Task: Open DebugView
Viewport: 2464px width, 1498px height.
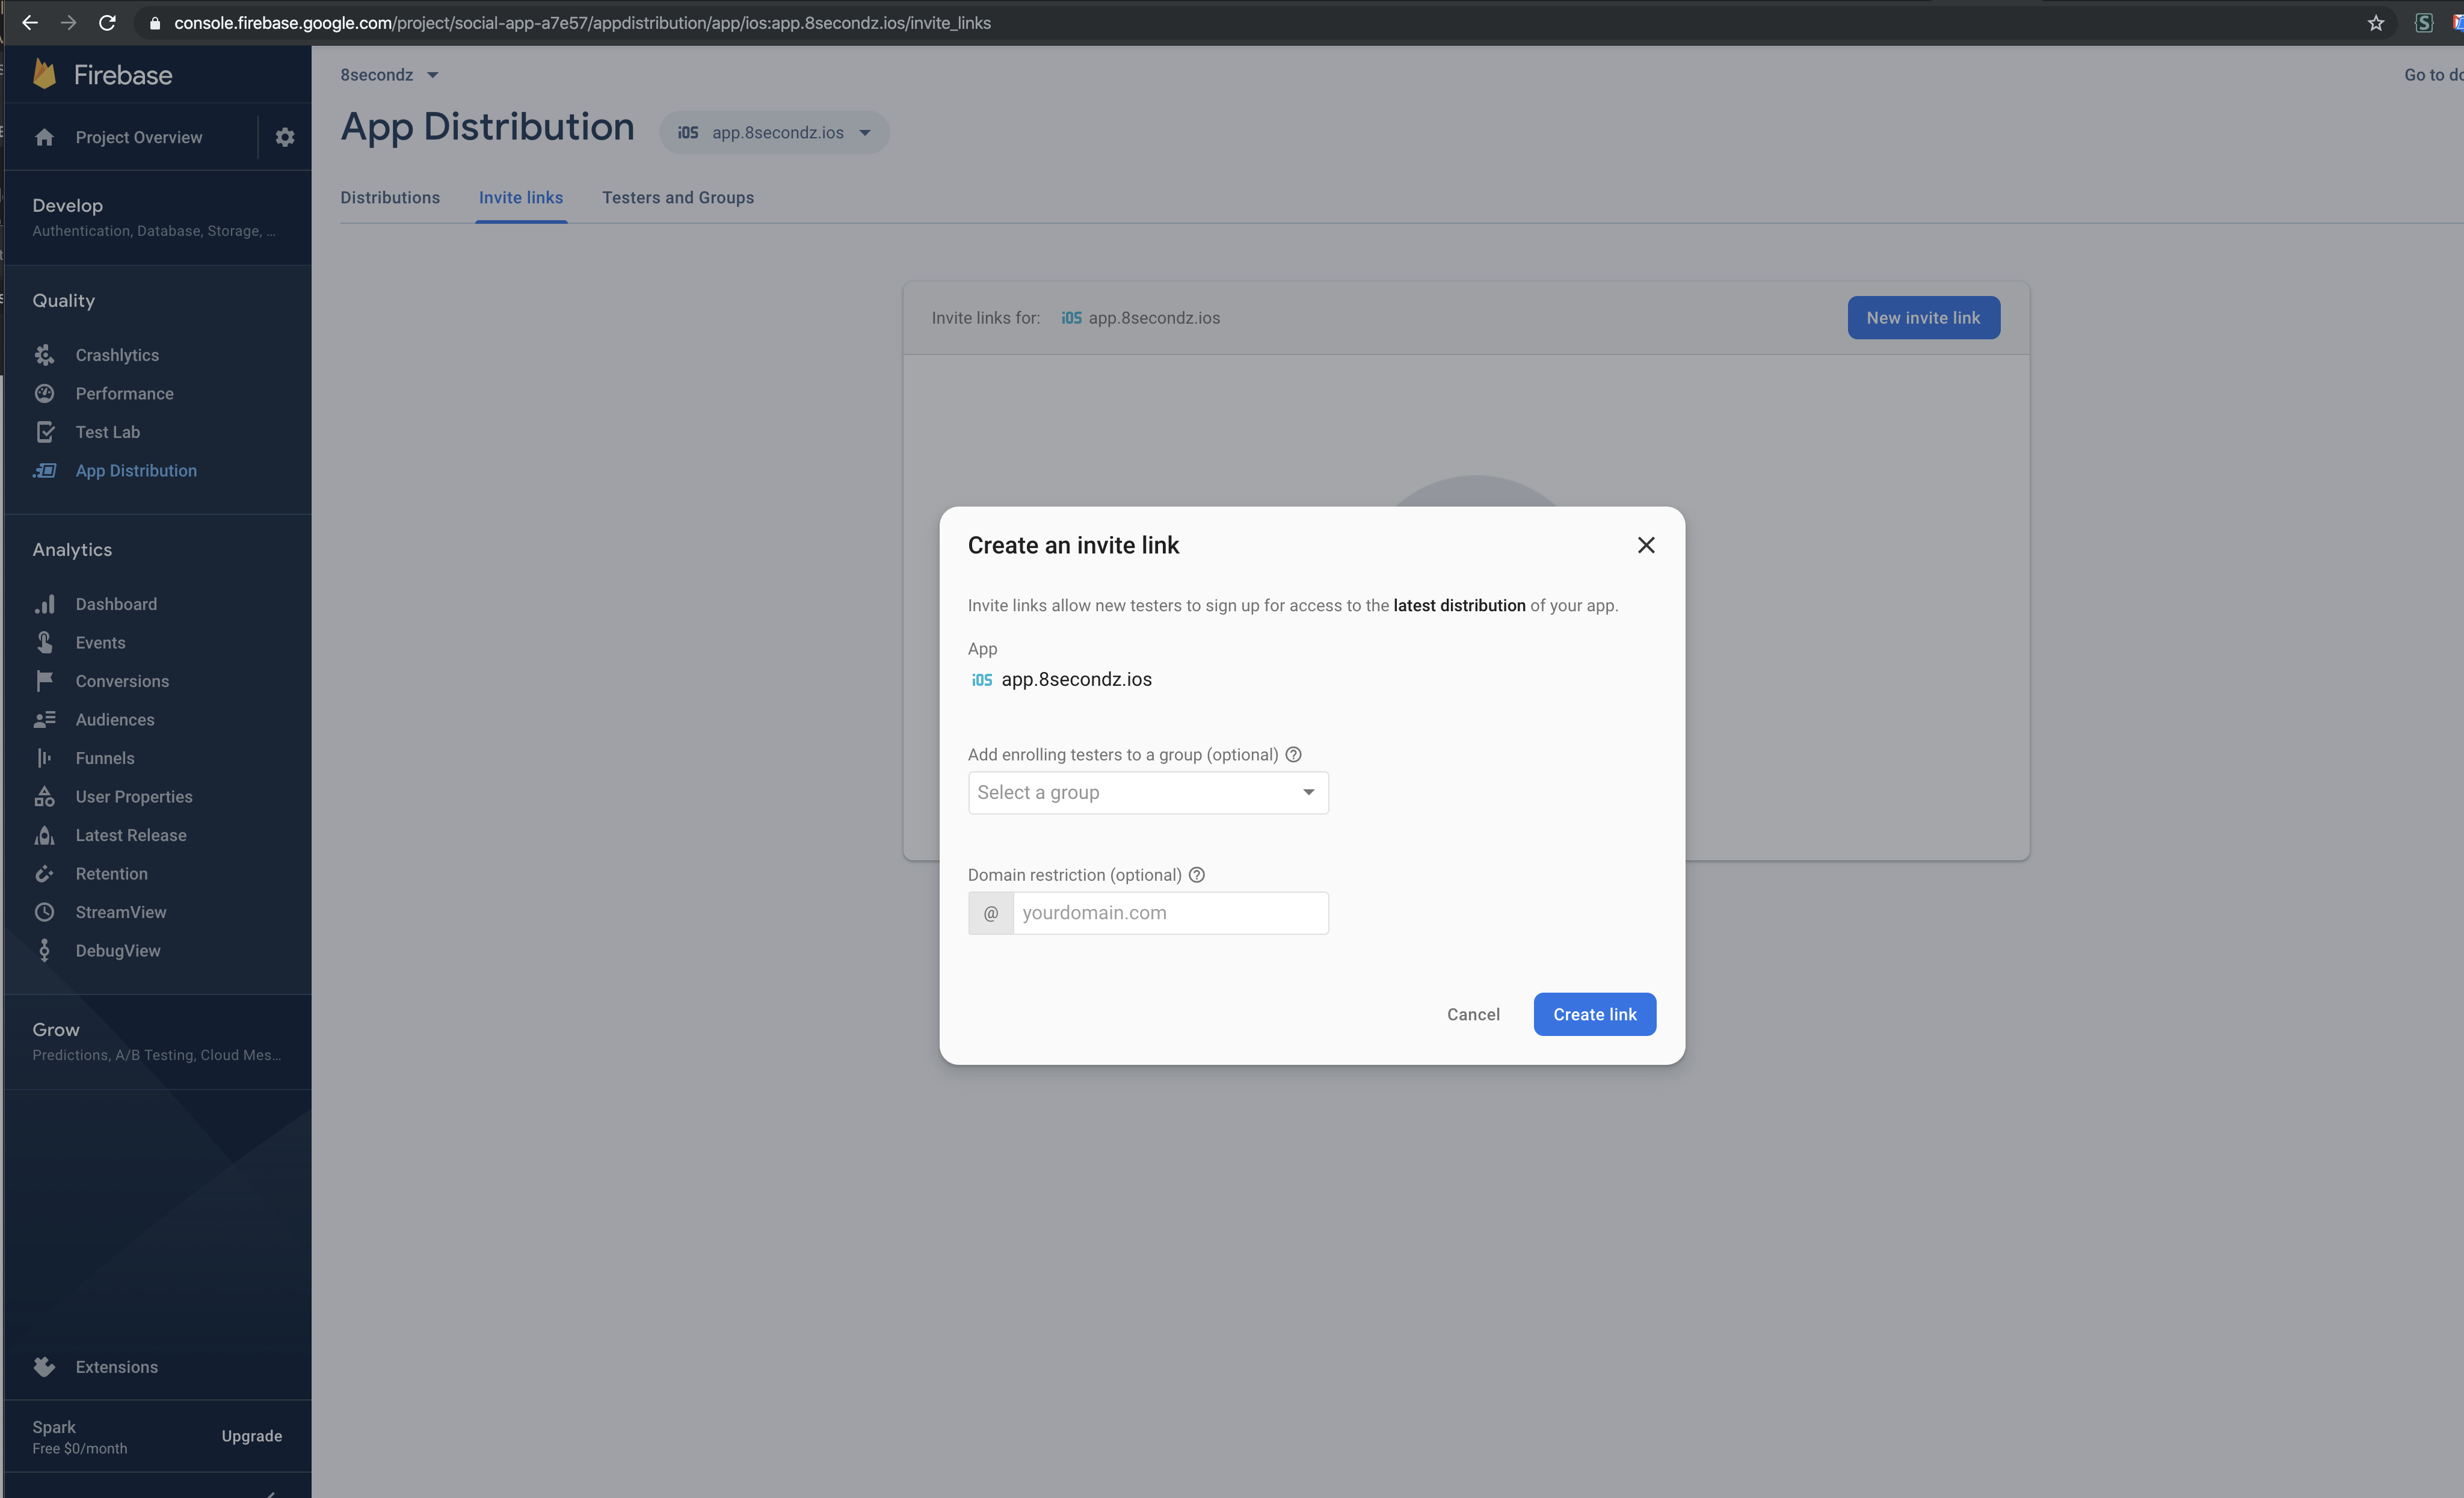Action: [x=118, y=950]
